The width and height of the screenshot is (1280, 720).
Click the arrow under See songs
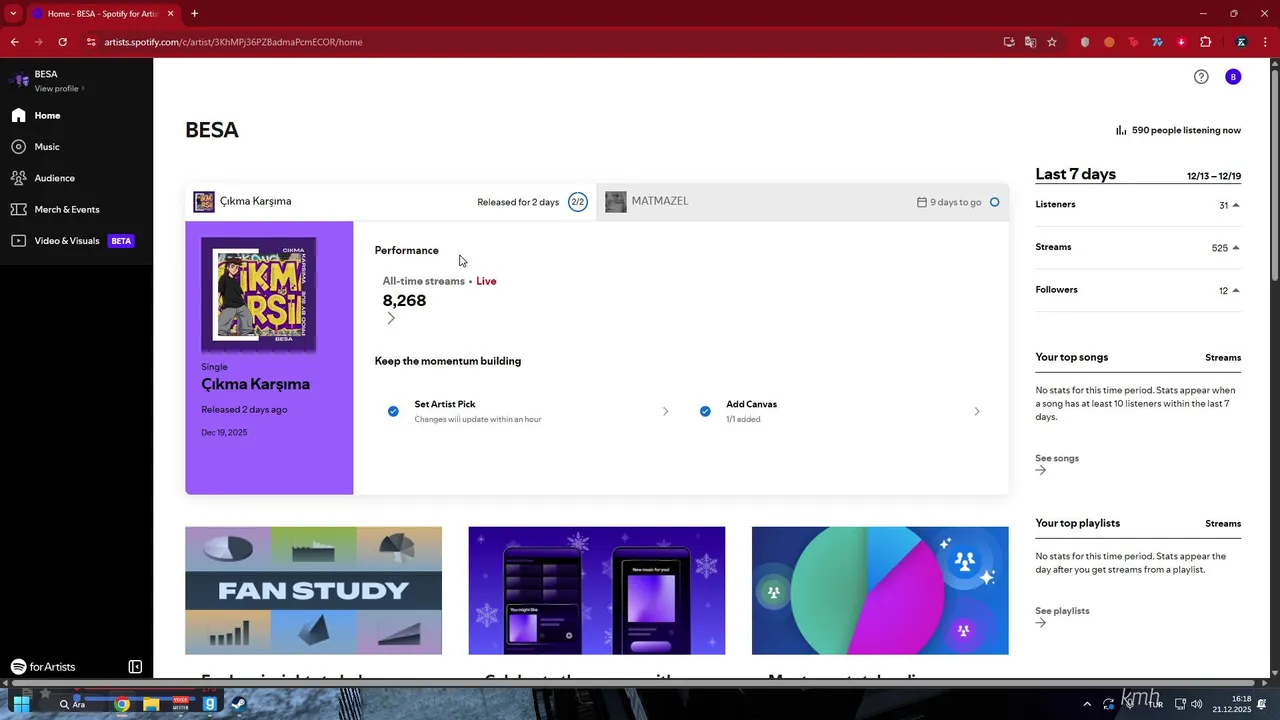(1041, 470)
